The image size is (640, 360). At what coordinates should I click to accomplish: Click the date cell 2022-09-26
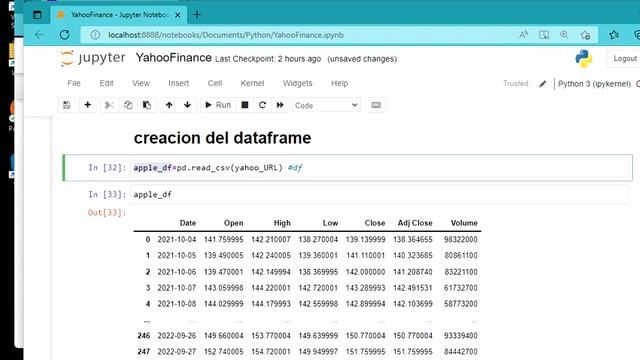click(177, 336)
